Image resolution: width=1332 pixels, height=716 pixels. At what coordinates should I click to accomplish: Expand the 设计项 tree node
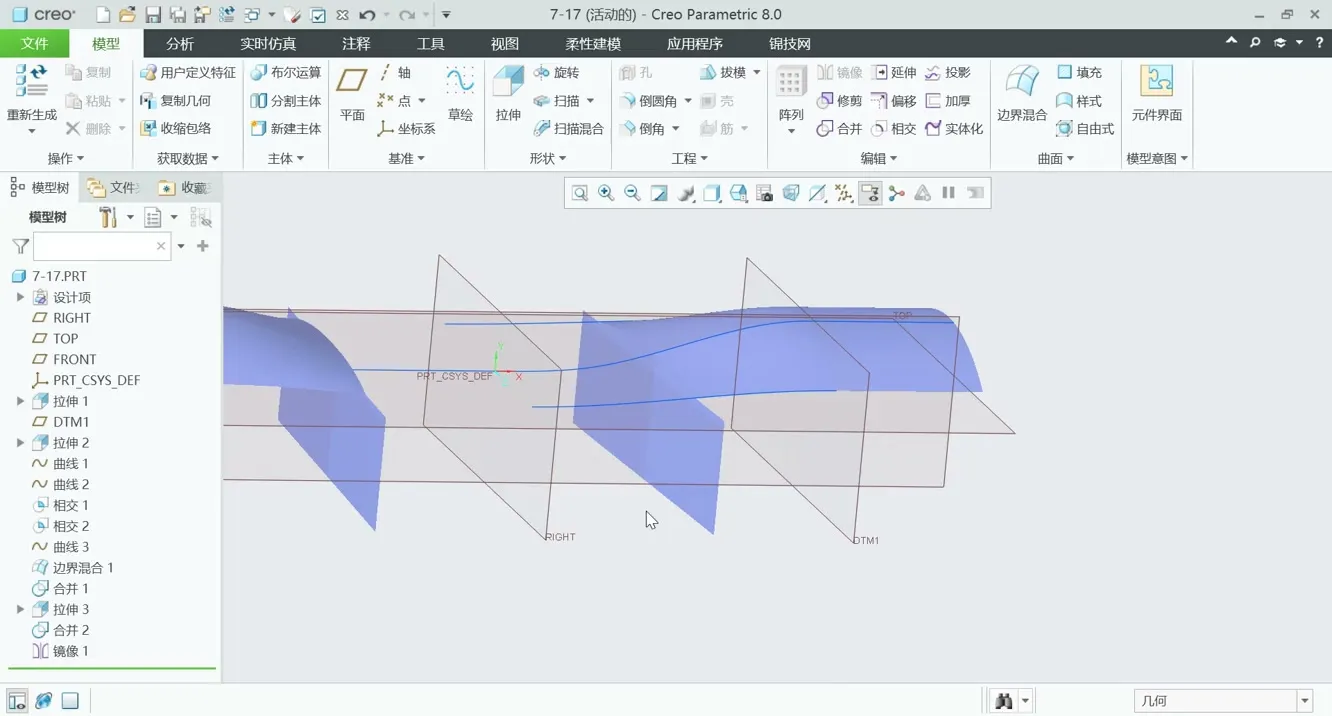pyautogui.click(x=20, y=297)
